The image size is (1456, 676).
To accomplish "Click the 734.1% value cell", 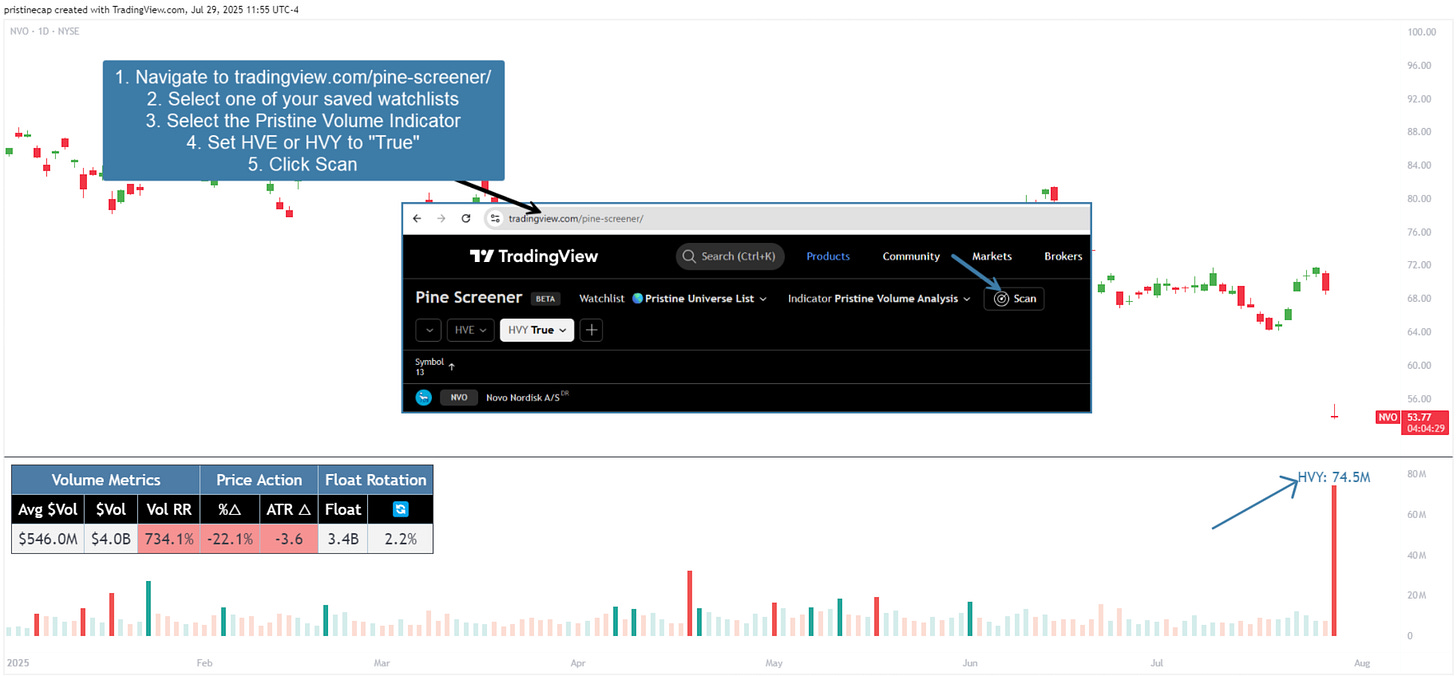I will pyautogui.click(x=169, y=538).
